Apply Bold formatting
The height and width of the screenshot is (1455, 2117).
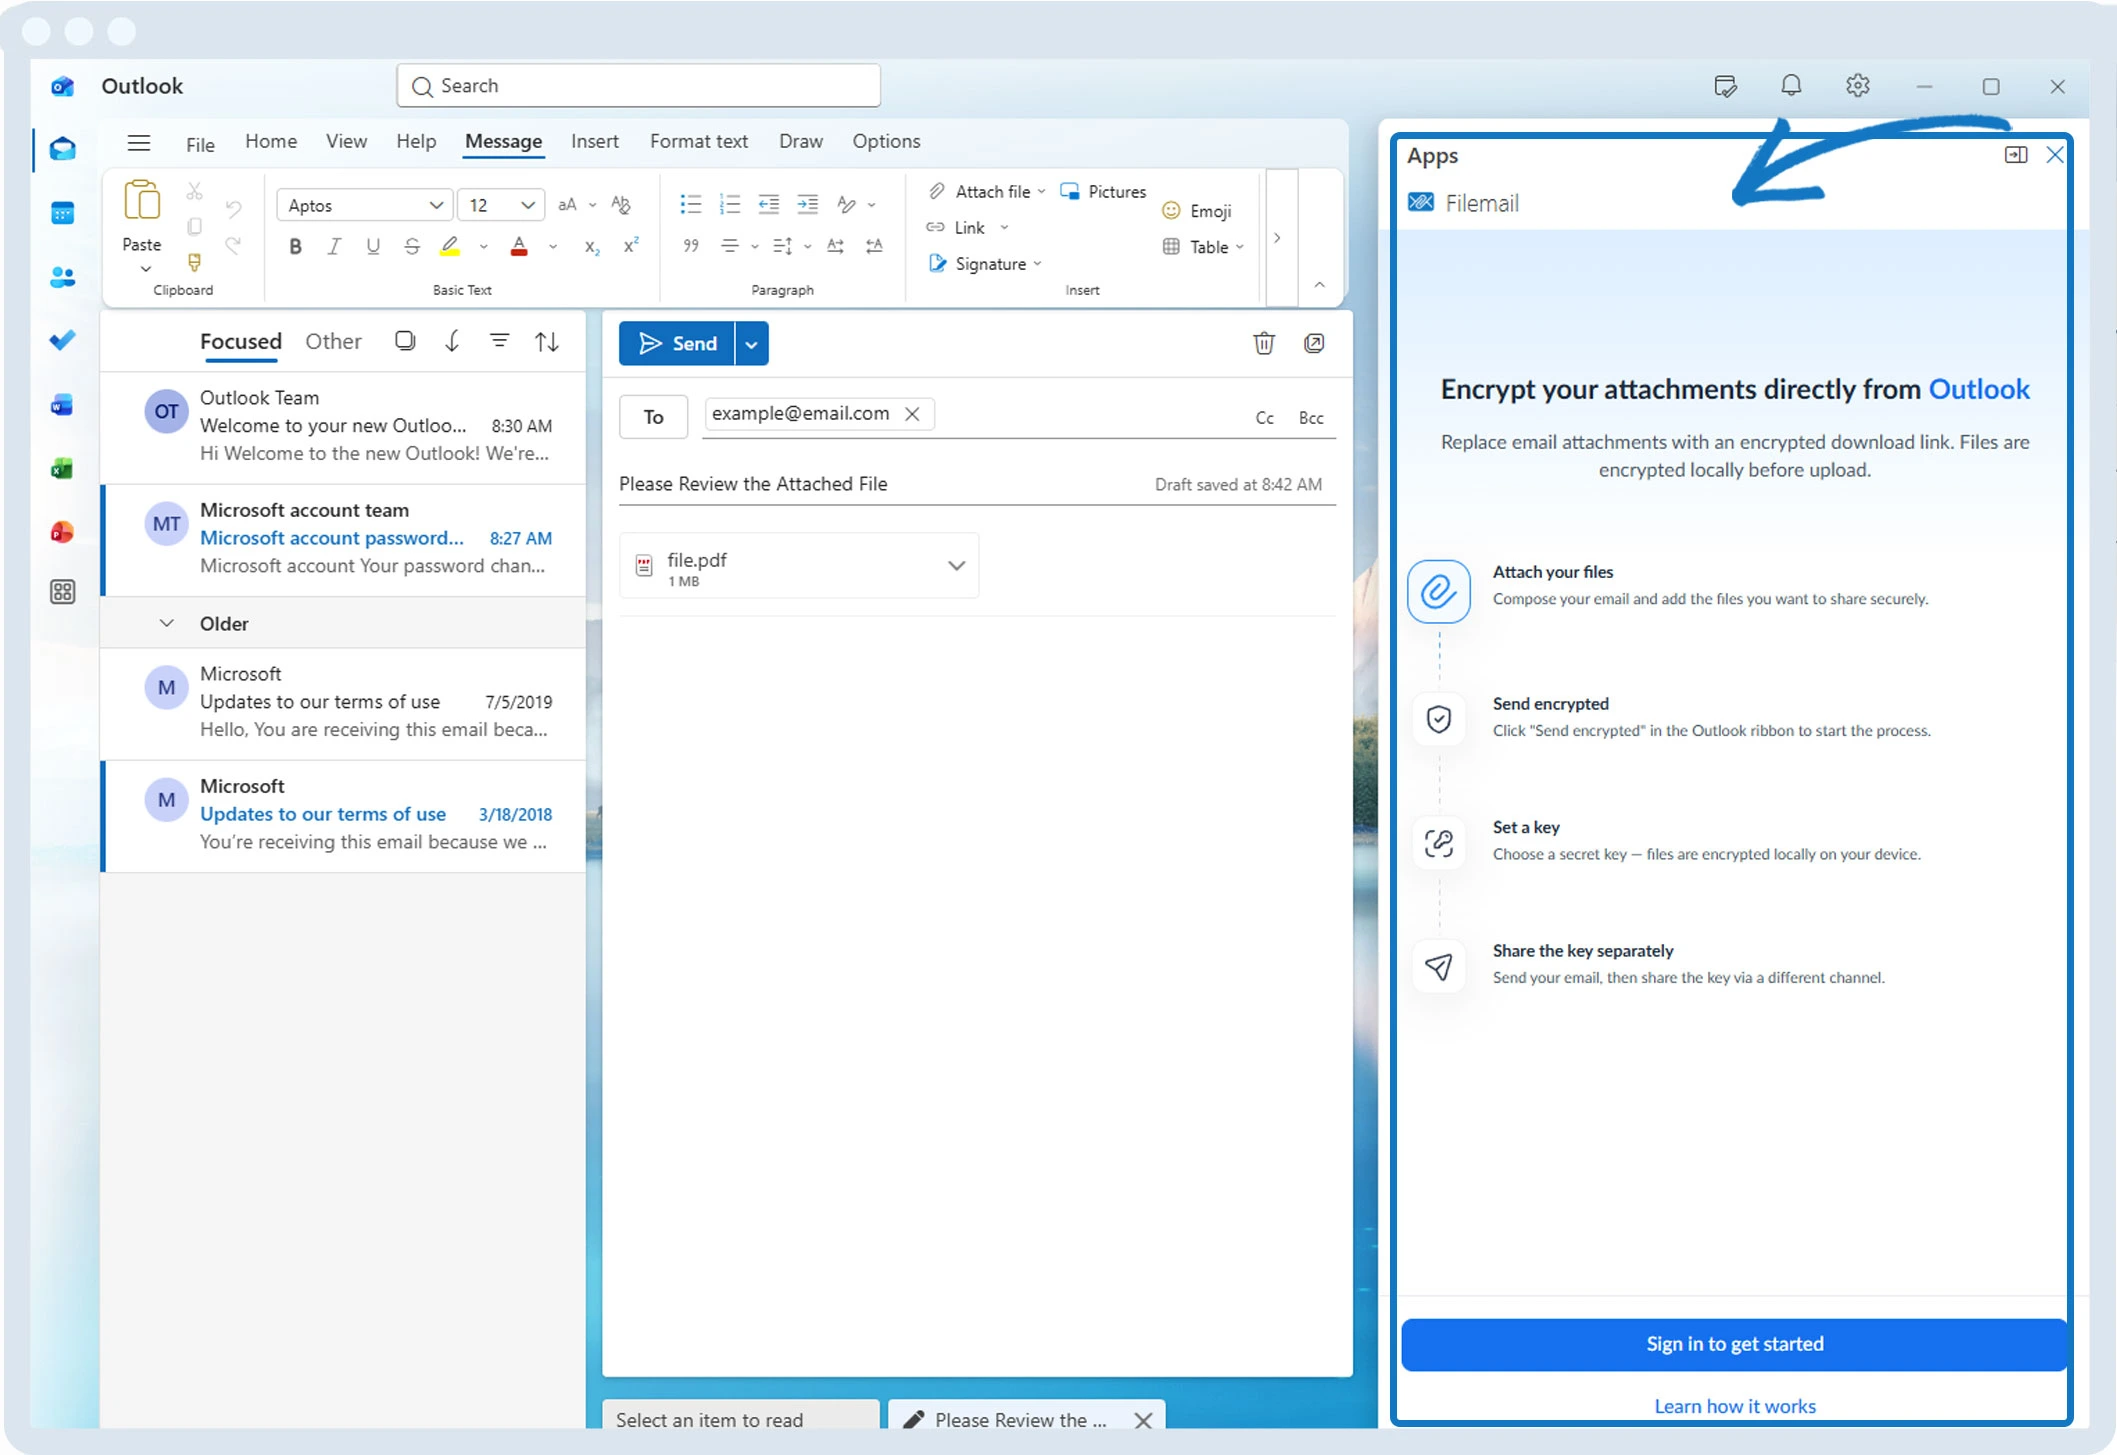point(295,246)
